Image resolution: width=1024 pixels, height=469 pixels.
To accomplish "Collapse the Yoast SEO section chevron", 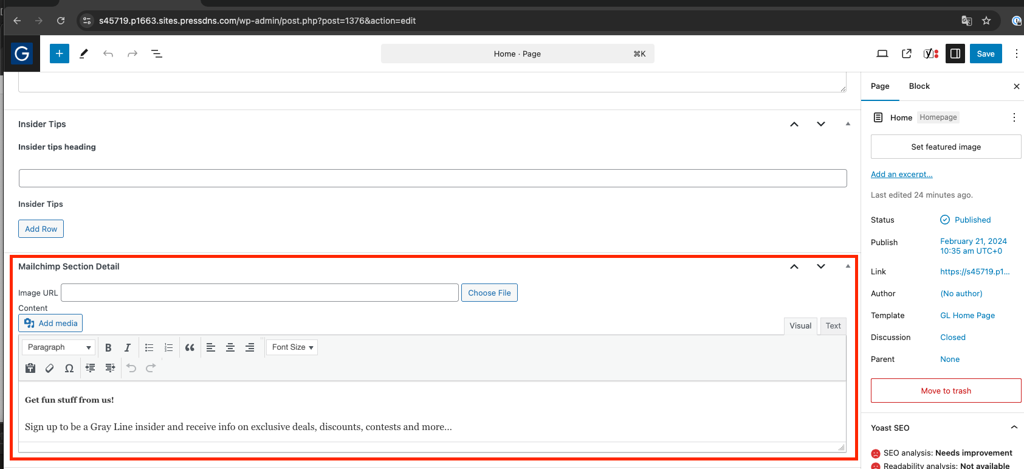I will tap(1014, 428).
